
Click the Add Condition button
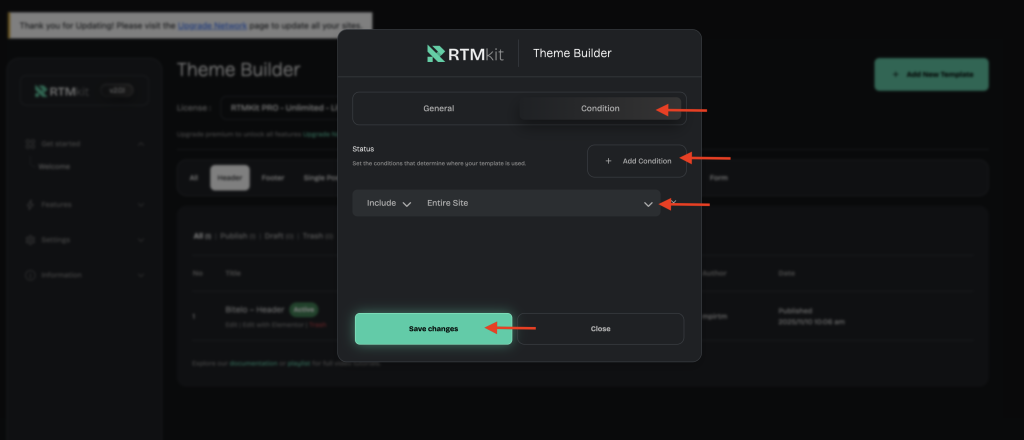(x=636, y=161)
